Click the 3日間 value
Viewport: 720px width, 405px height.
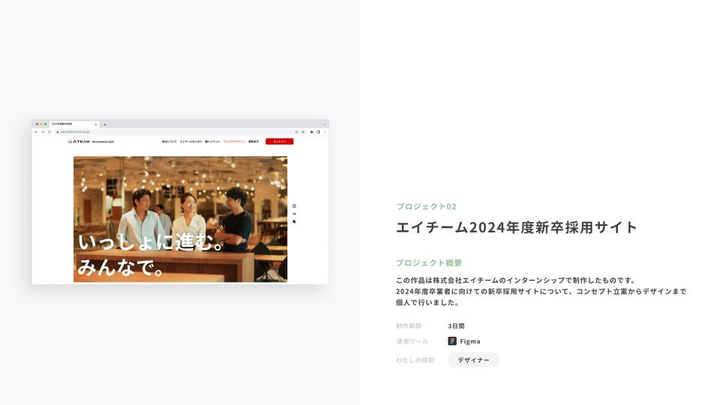click(456, 326)
